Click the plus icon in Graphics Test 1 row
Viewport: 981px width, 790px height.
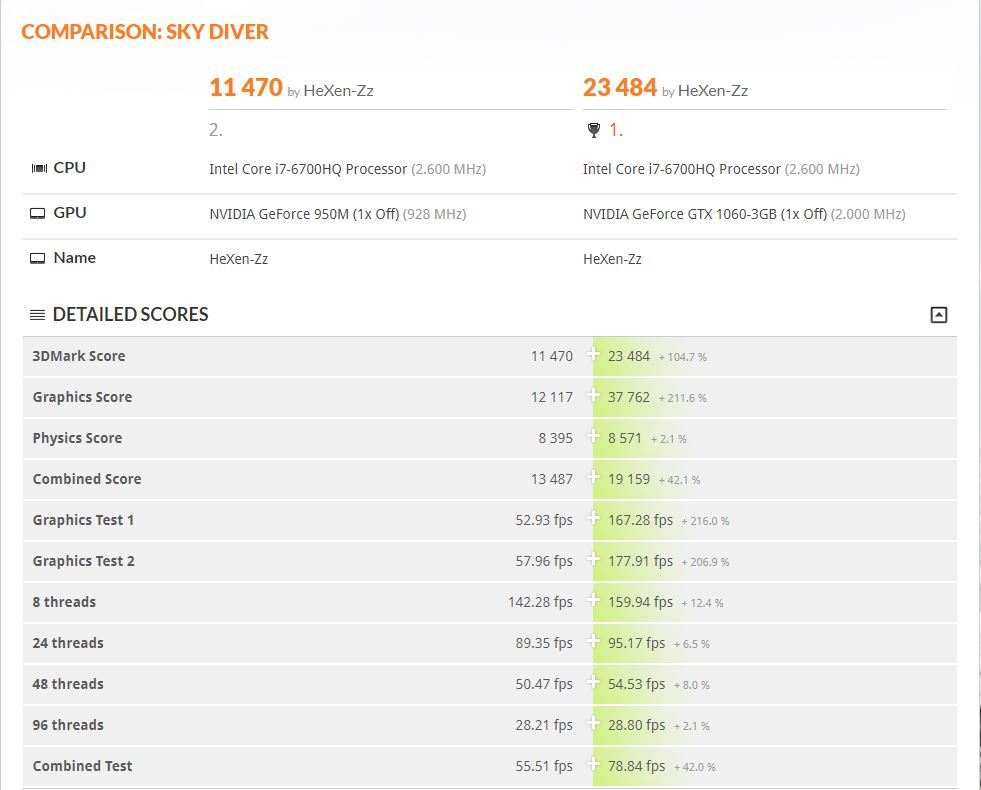point(592,519)
